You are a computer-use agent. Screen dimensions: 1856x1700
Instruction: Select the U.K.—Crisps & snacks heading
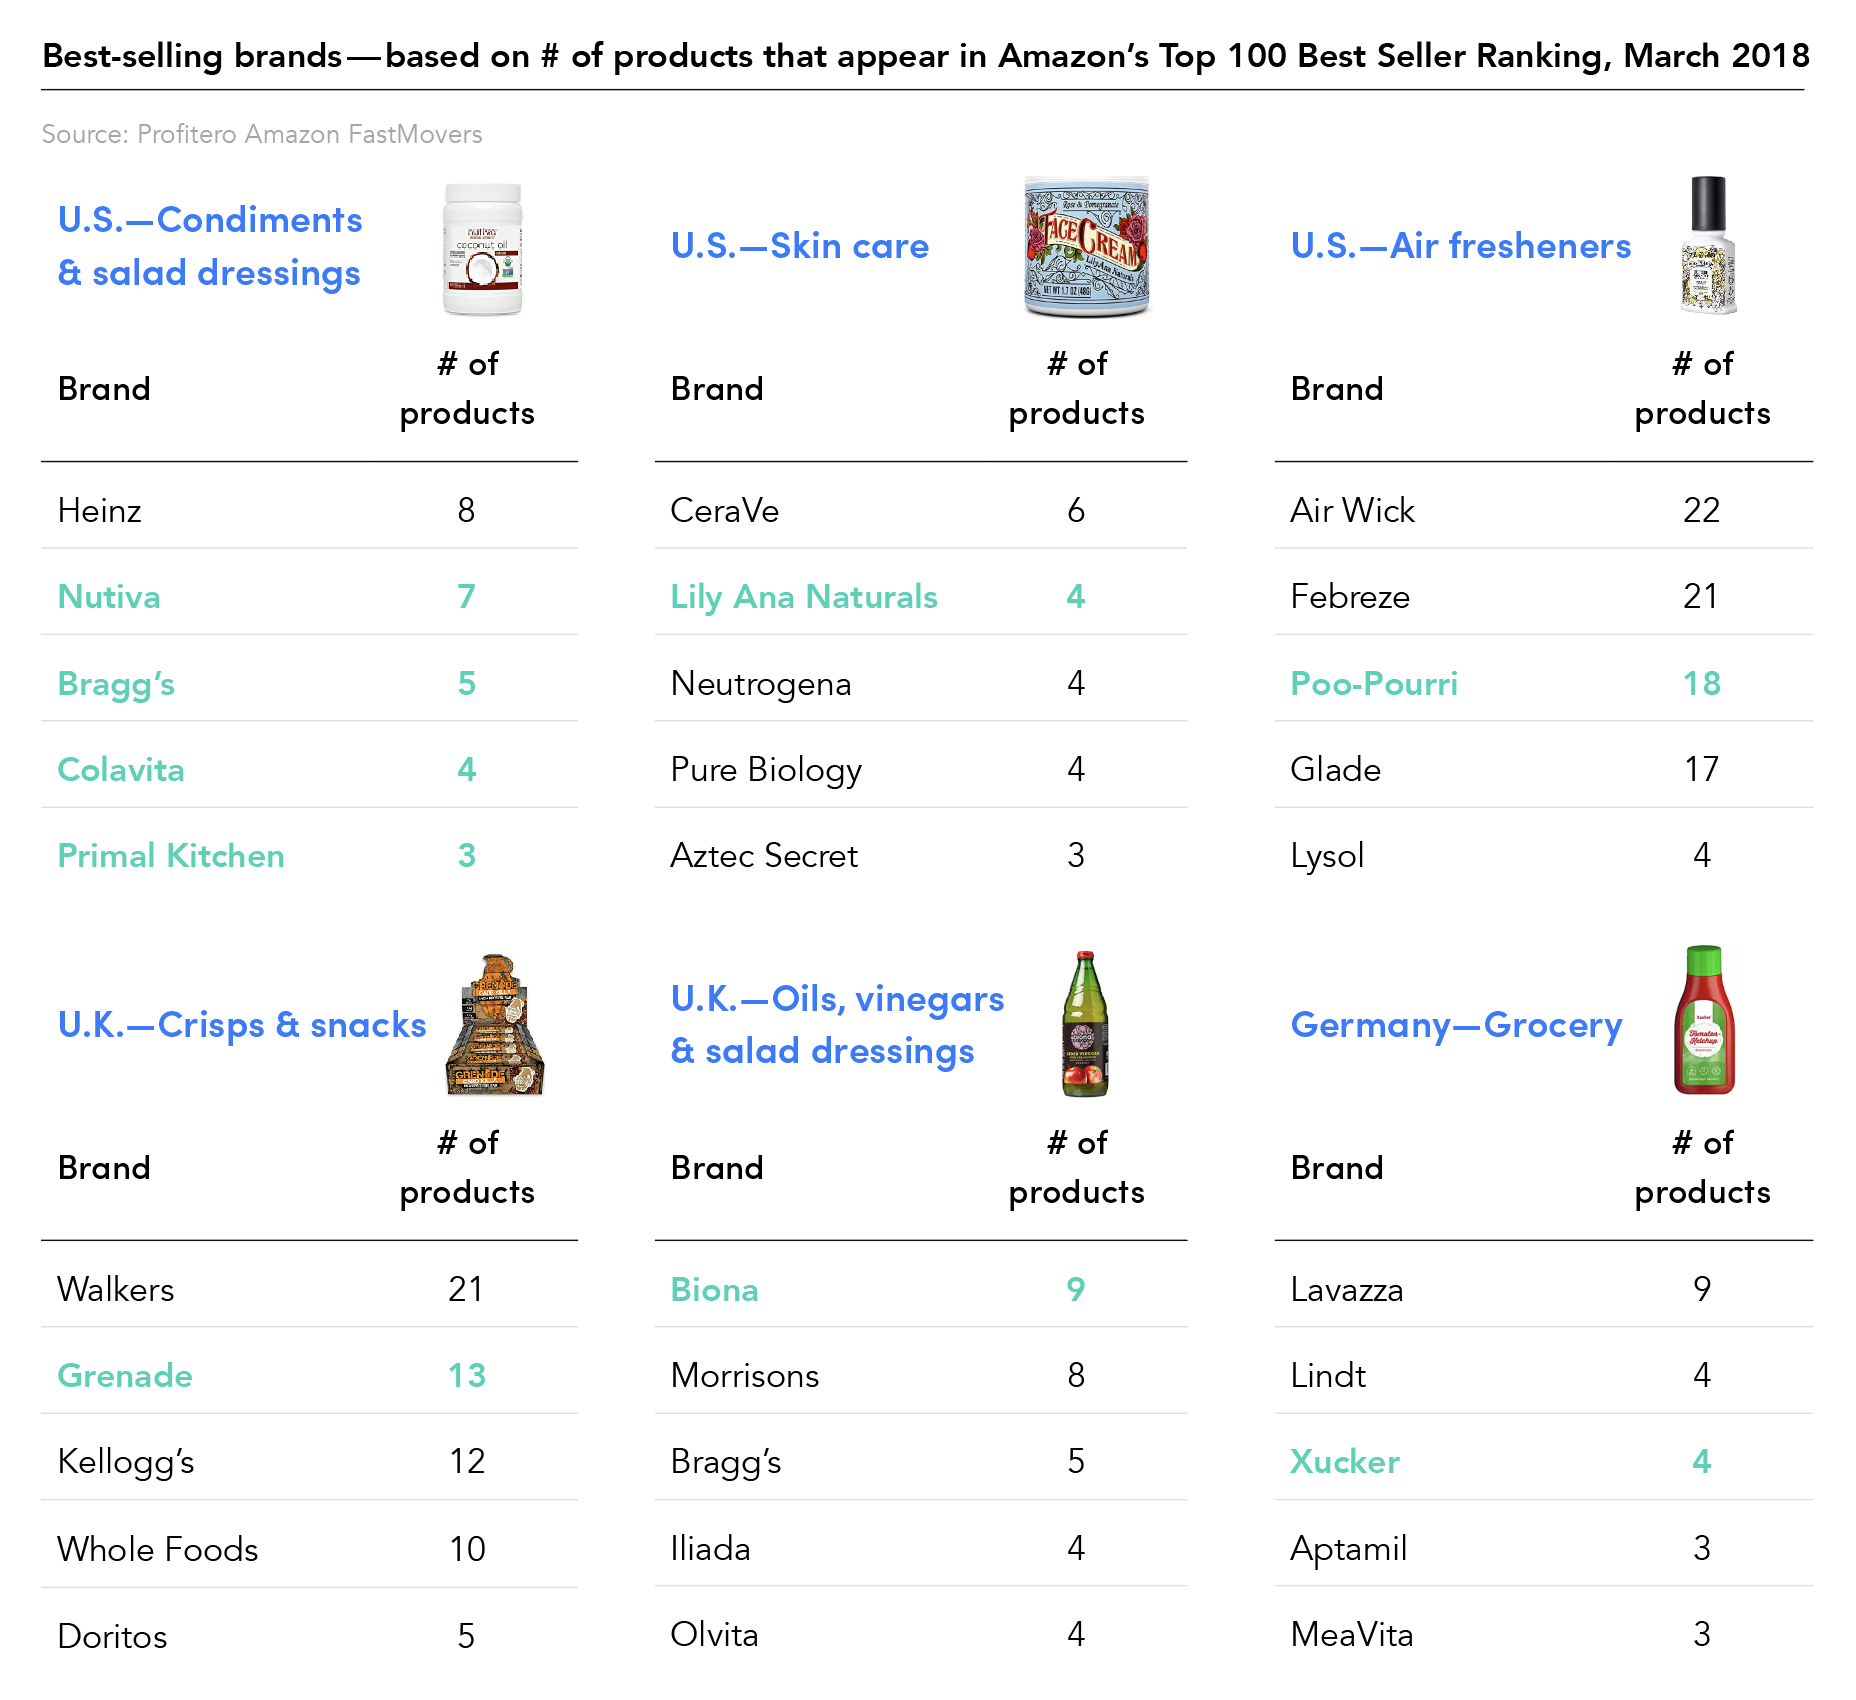(x=242, y=1025)
